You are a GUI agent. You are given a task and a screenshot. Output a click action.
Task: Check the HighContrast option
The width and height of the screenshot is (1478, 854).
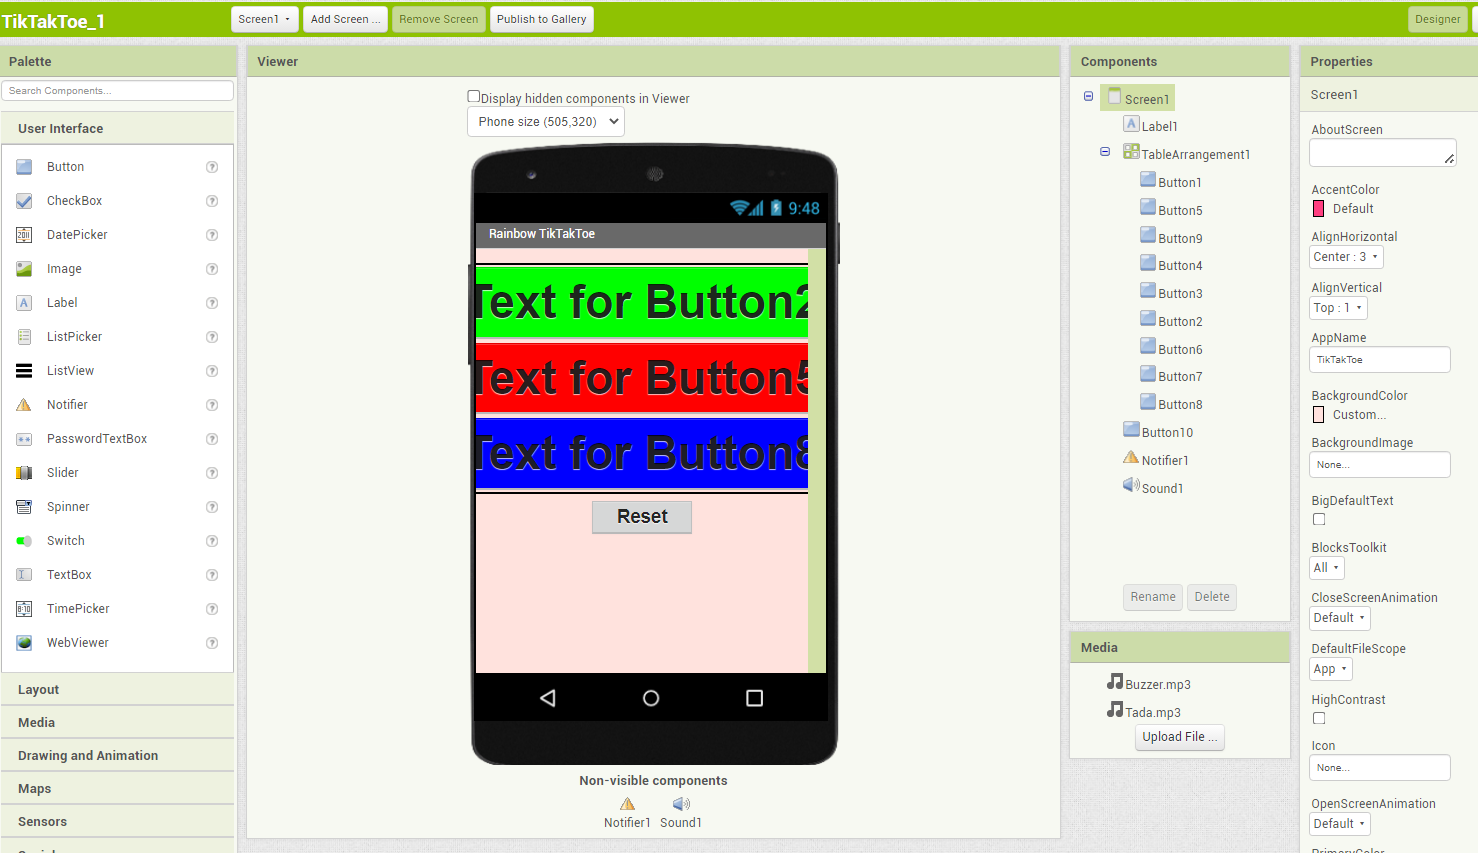click(1319, 718)
